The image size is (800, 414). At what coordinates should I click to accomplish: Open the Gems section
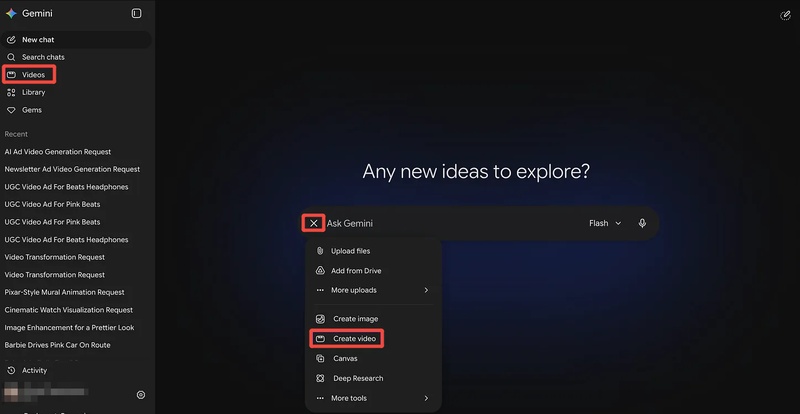tap(76, 110)
